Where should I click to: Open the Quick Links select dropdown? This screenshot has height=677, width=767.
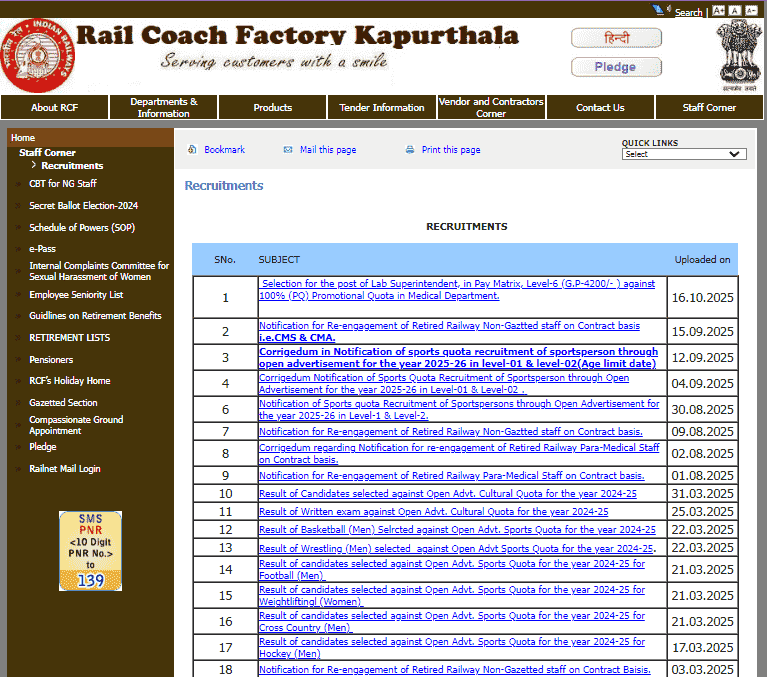coord(684,154)
